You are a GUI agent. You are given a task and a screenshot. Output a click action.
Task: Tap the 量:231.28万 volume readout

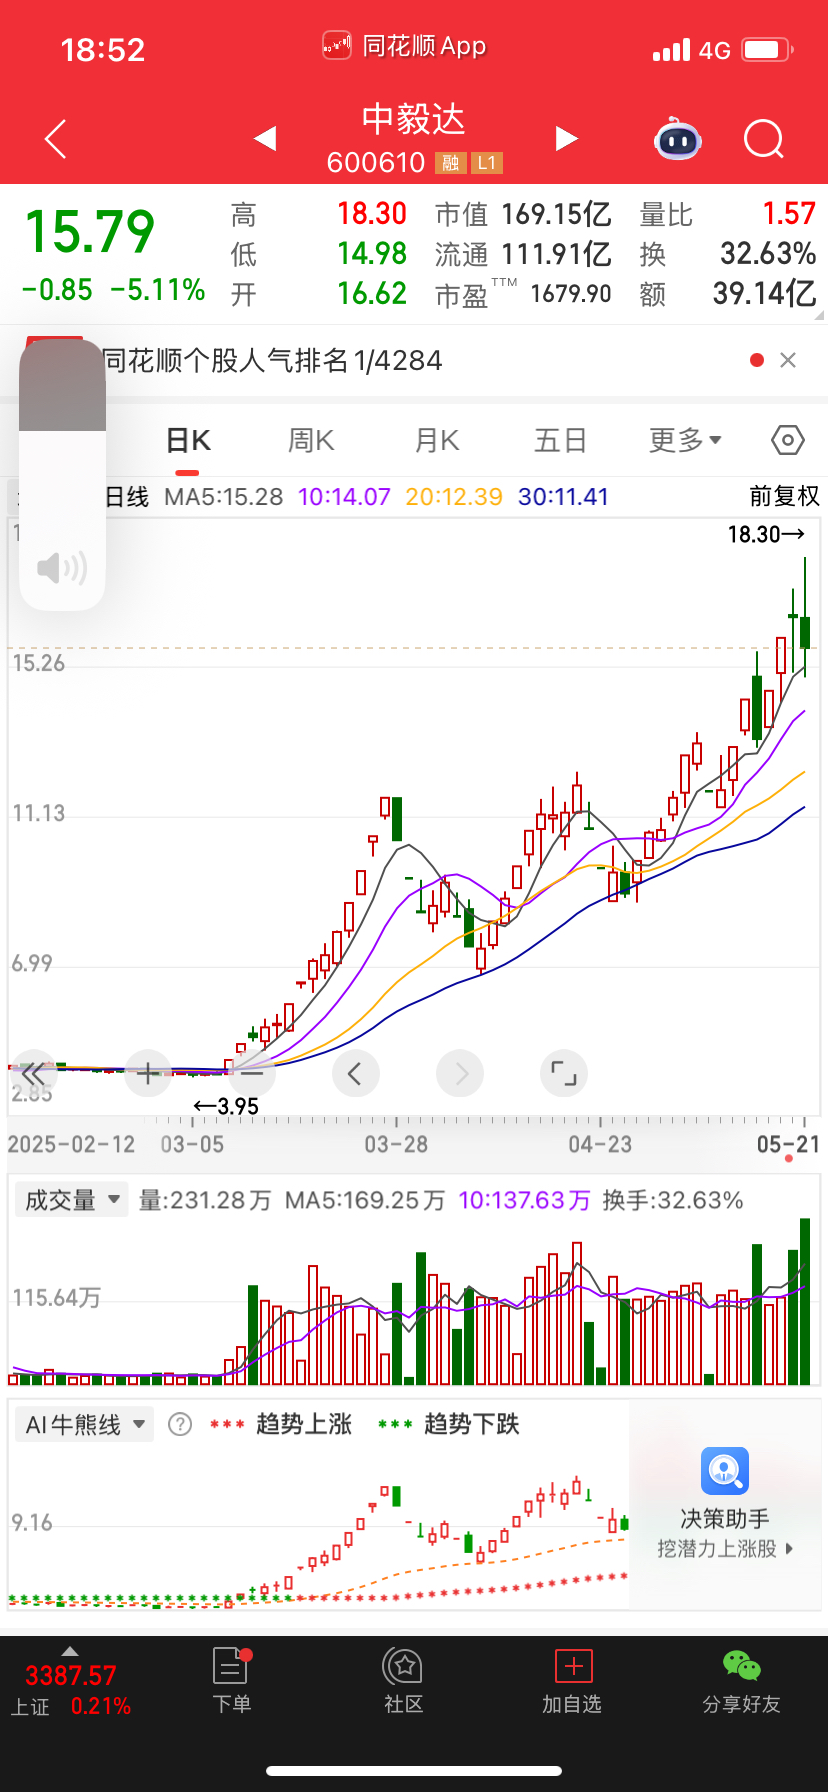coord(205,1200)
